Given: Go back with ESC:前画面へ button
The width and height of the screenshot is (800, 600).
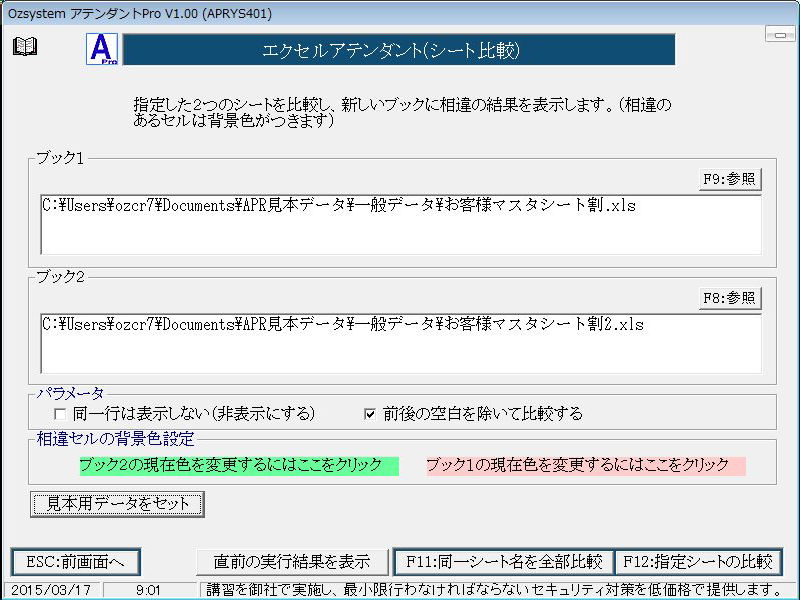Looking at the screenshot, I should pyautogui.click(x=76, y=562).
